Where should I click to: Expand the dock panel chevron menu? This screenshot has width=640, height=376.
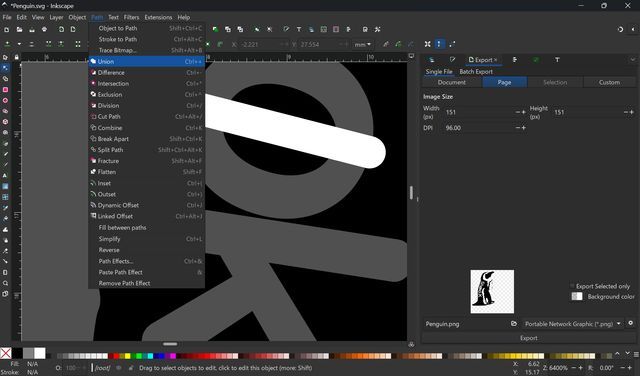pos(633,60)
